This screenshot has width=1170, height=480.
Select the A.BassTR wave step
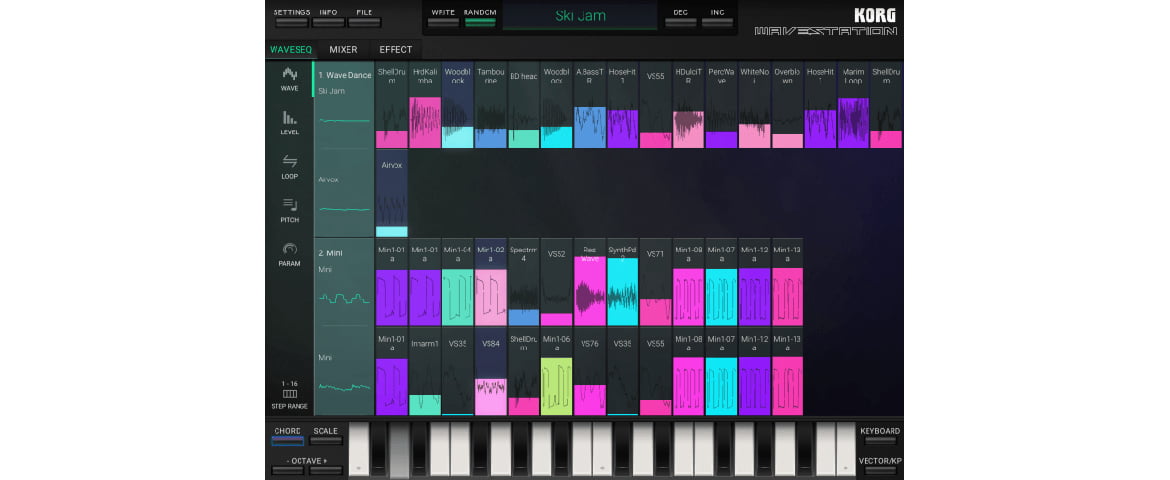589,105
